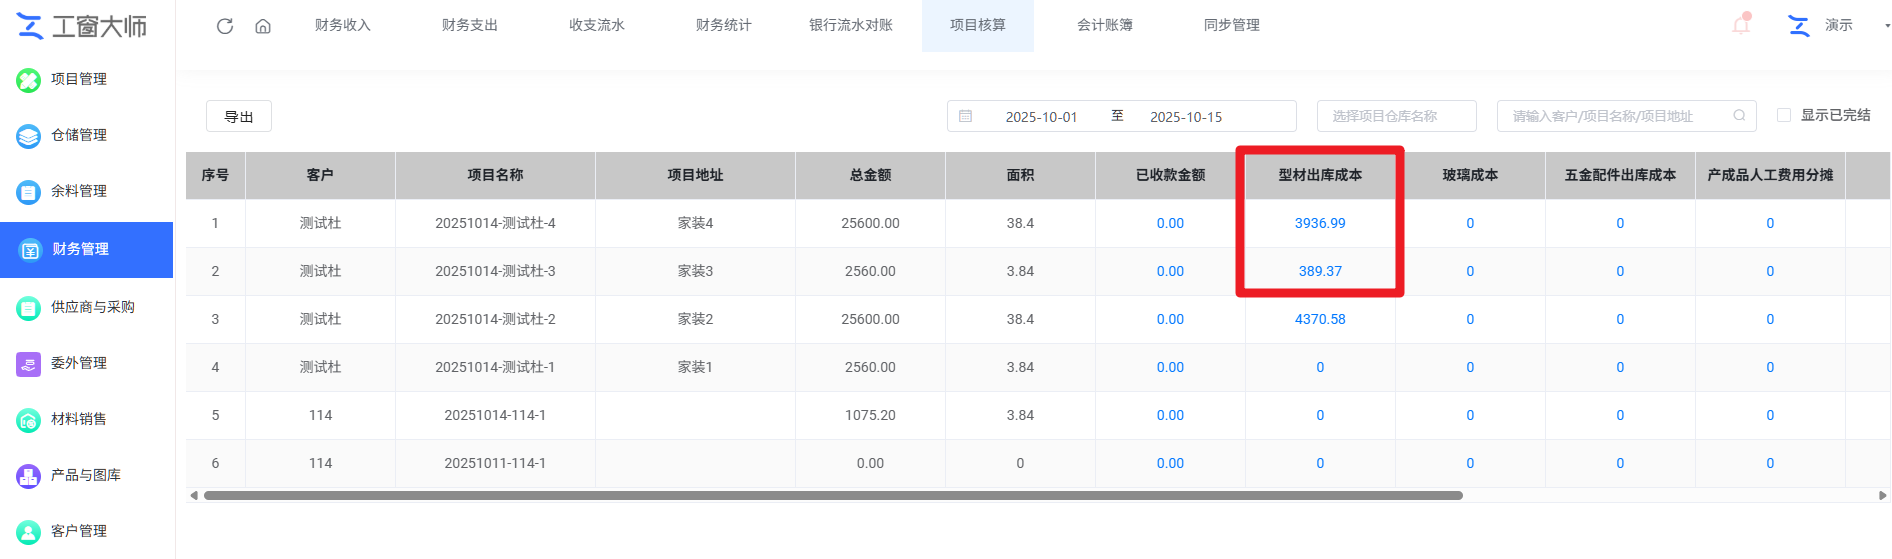1892x559 pixels.
Task: Click end date field 2025-10-15
Action: click(1186, 117)
